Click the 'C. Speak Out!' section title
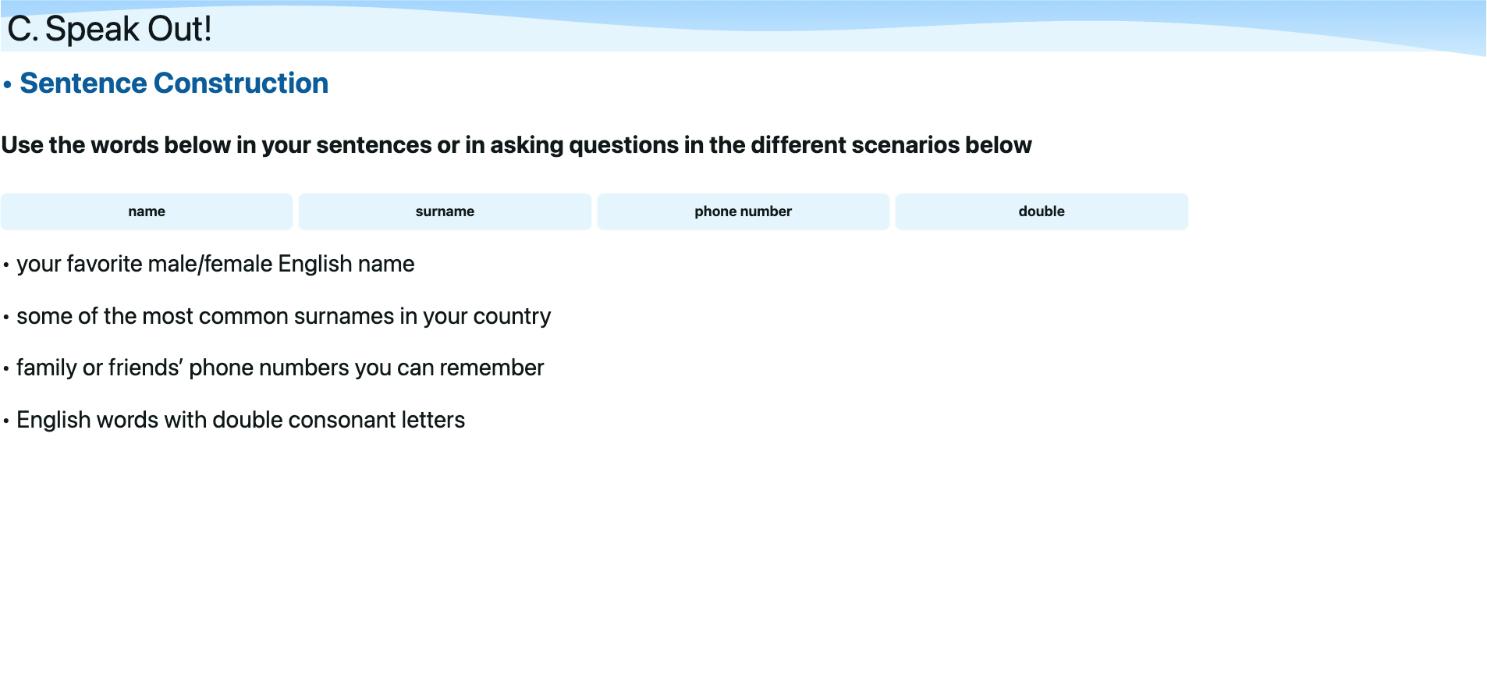The image size is (1487, 675). (110, 29)
